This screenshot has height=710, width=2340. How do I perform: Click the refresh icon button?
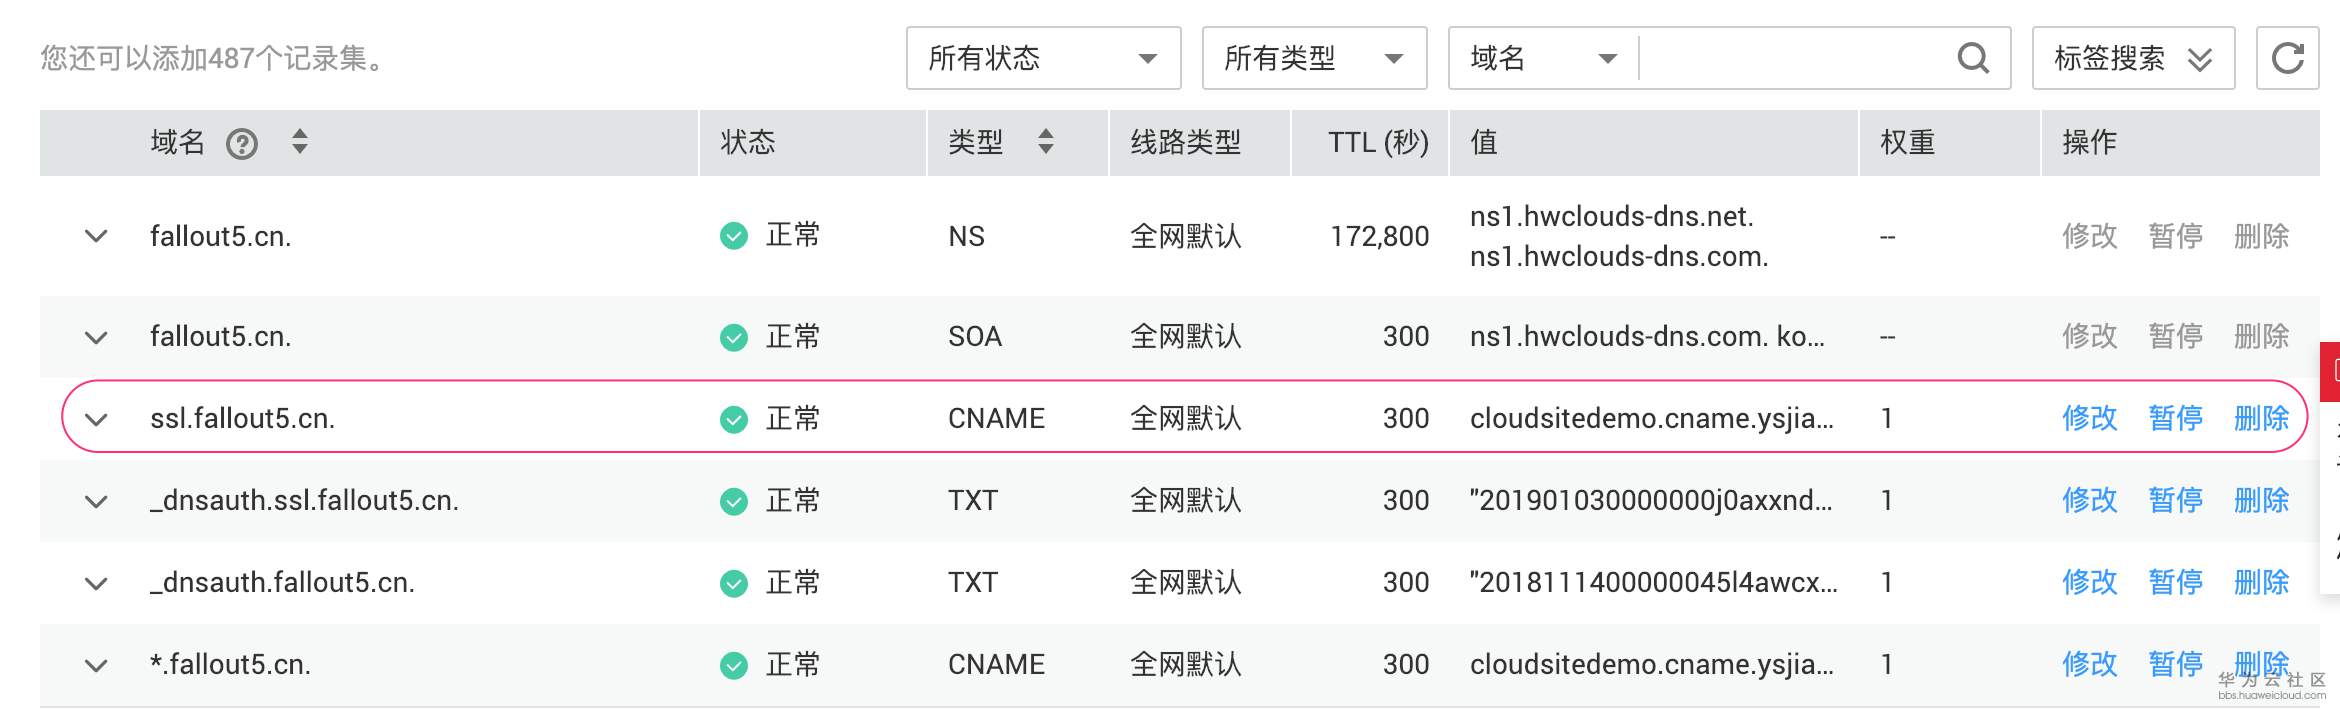click(2287, 58)
